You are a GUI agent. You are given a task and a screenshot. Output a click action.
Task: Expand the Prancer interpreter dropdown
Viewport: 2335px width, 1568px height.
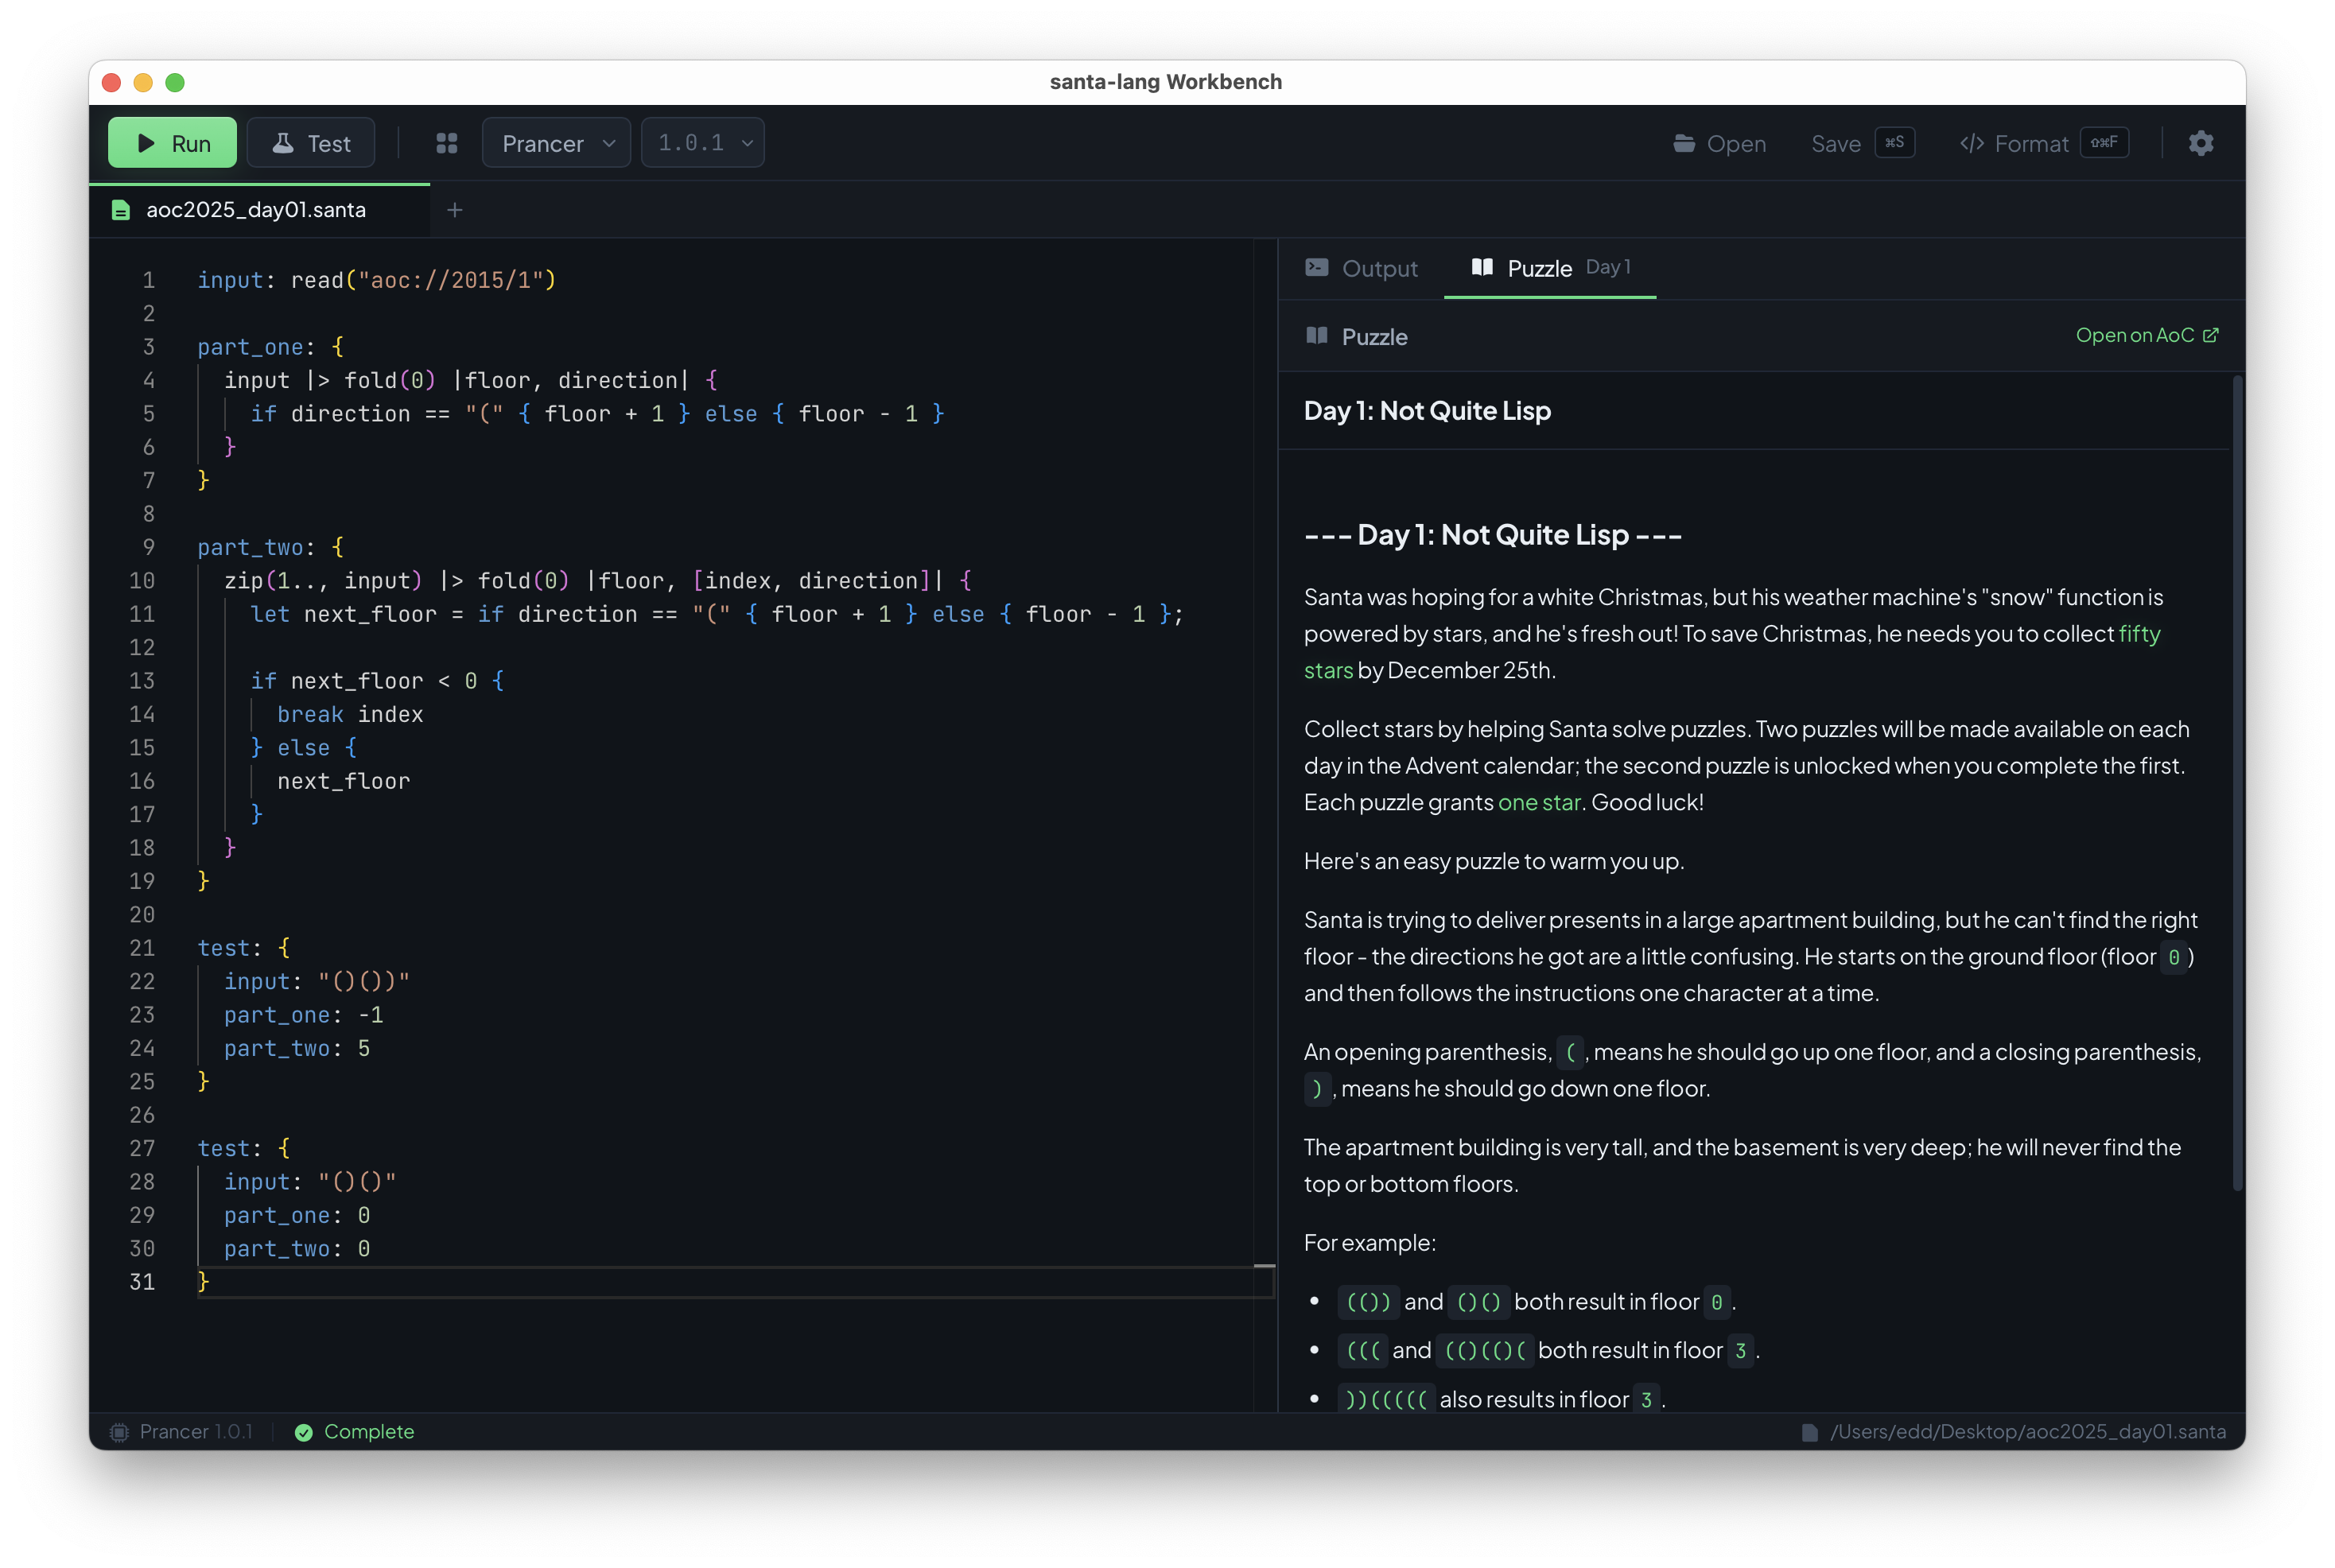[x=556, y=143]
